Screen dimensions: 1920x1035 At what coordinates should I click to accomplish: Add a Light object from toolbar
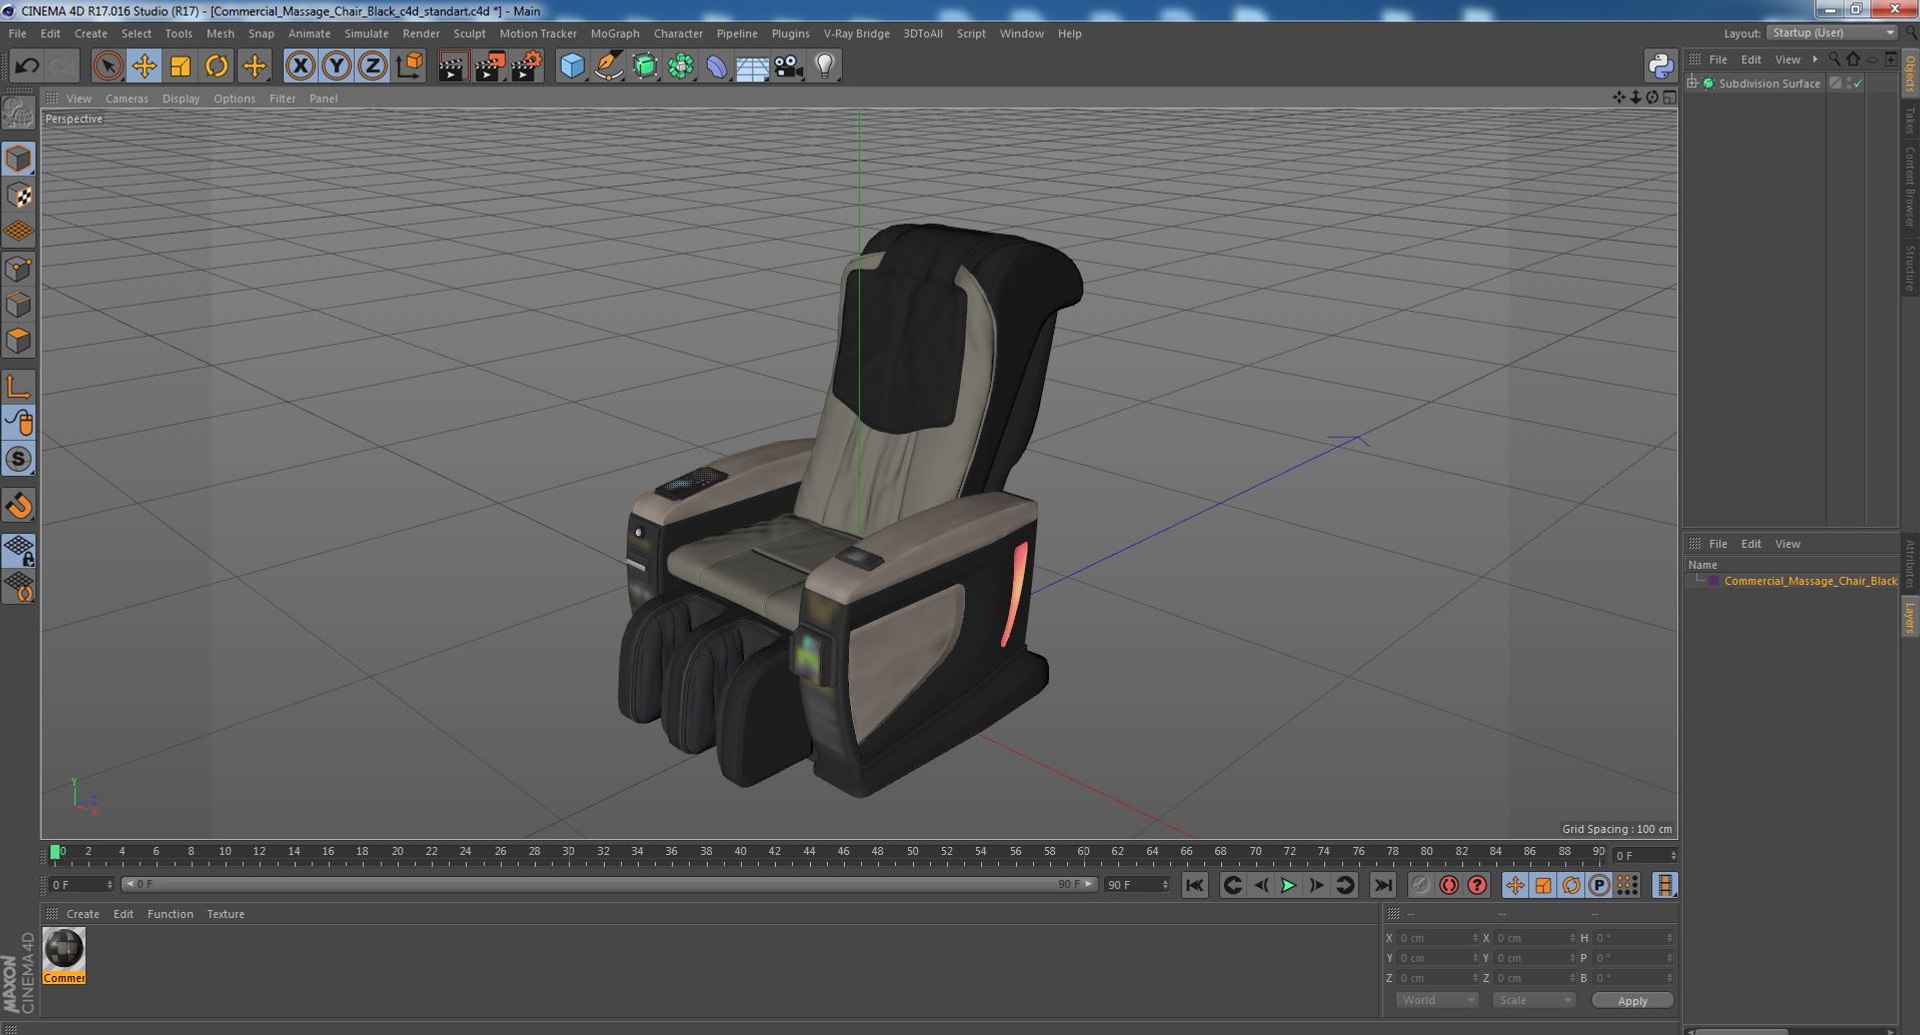[x=824, y=66]
